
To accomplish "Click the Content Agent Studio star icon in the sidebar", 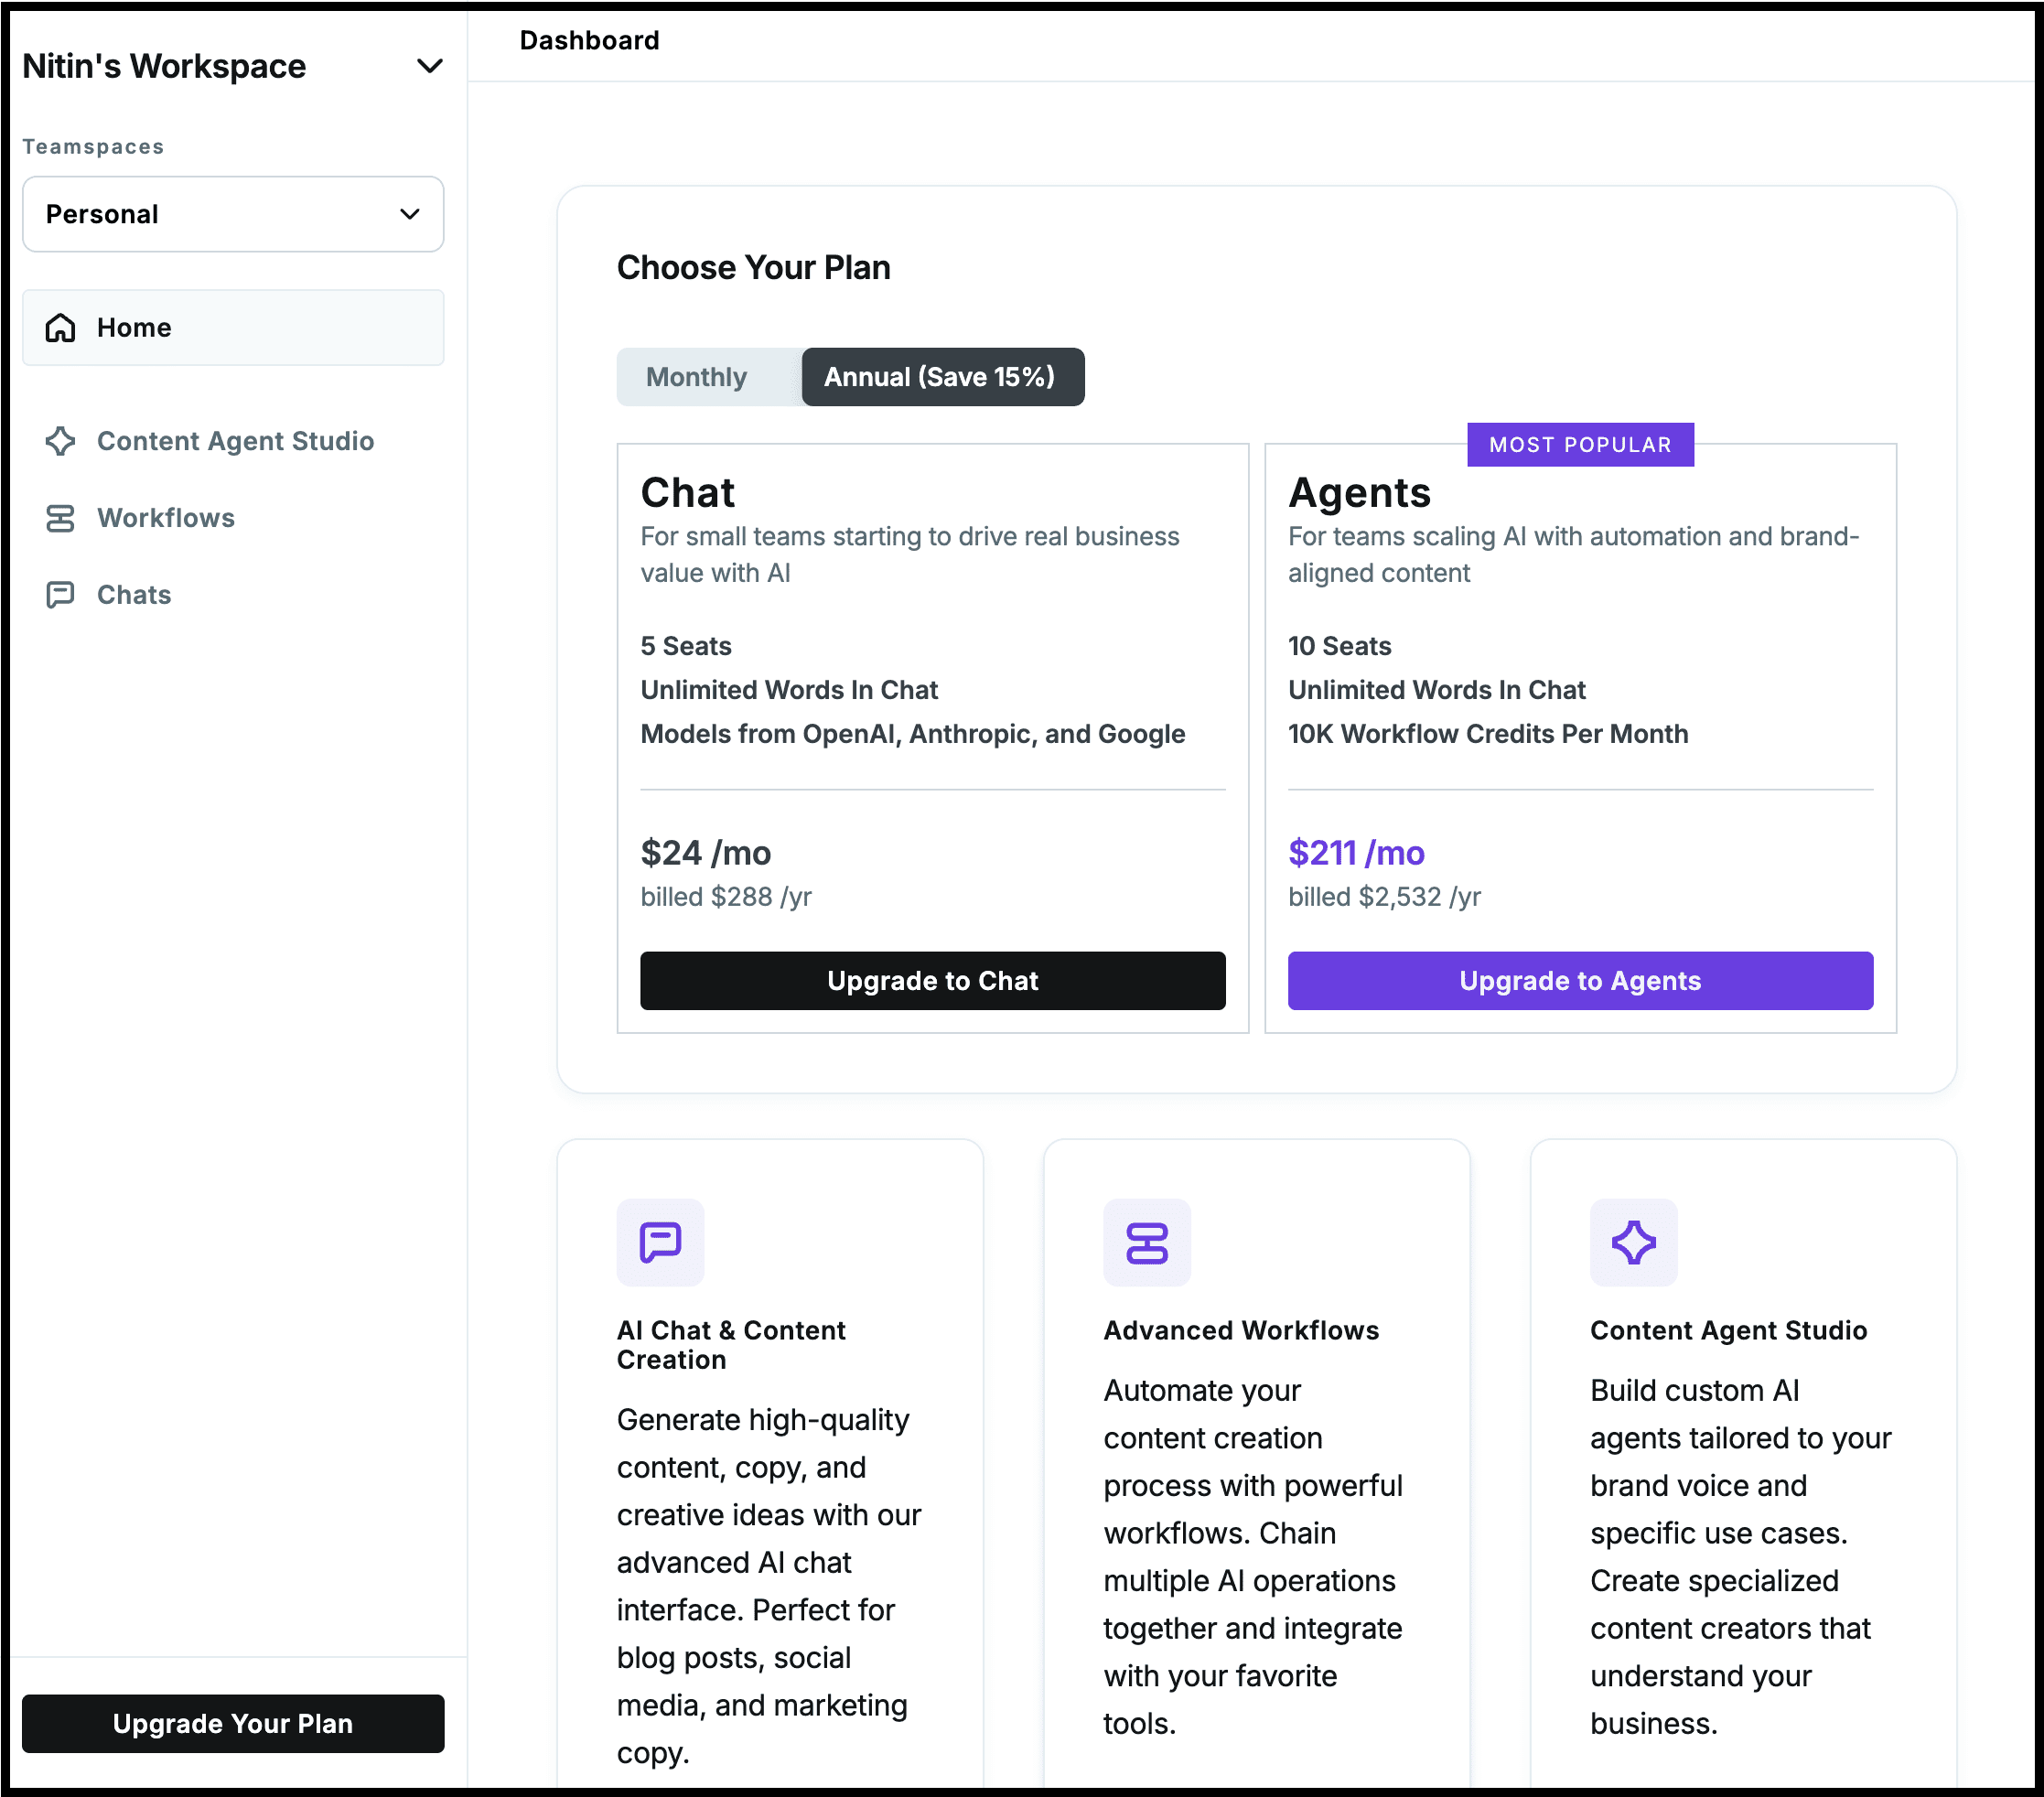I will pyautogui.click(x=60, y=441).
